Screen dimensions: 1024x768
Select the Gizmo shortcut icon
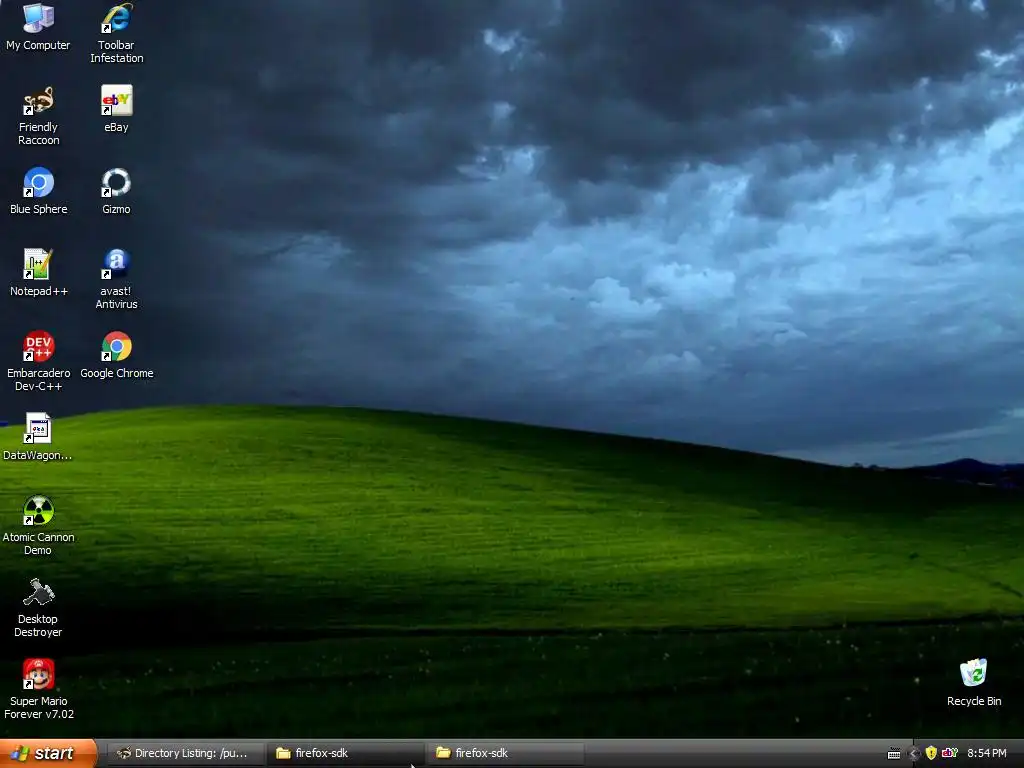point(116,191)
